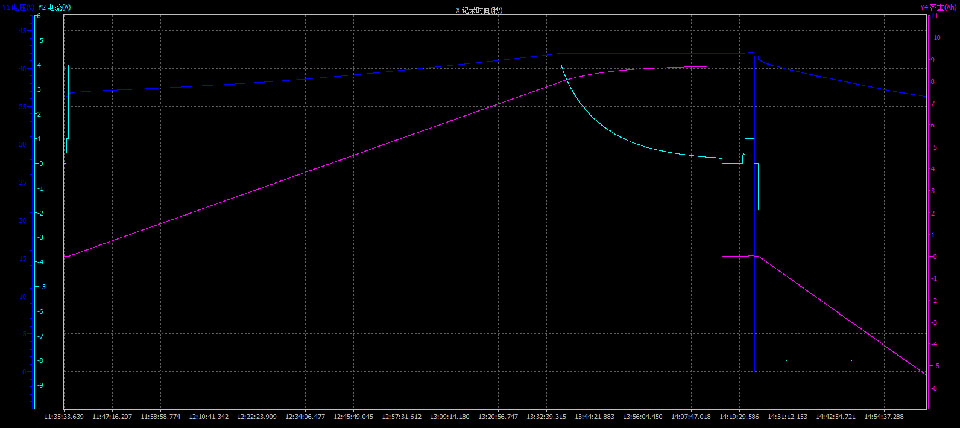The height and width of the screenshot is (428, 960).
Task: Click the 12:34:06.477 time axis label
Action: click(306, 416)
